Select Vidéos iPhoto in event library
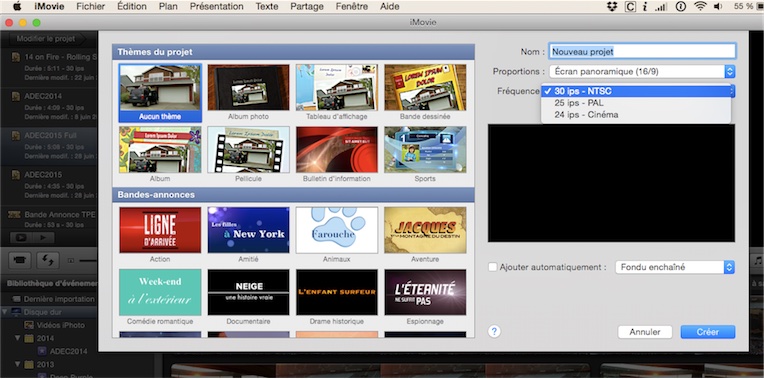The height and width of the screenshot is (379, 764). 54,325
